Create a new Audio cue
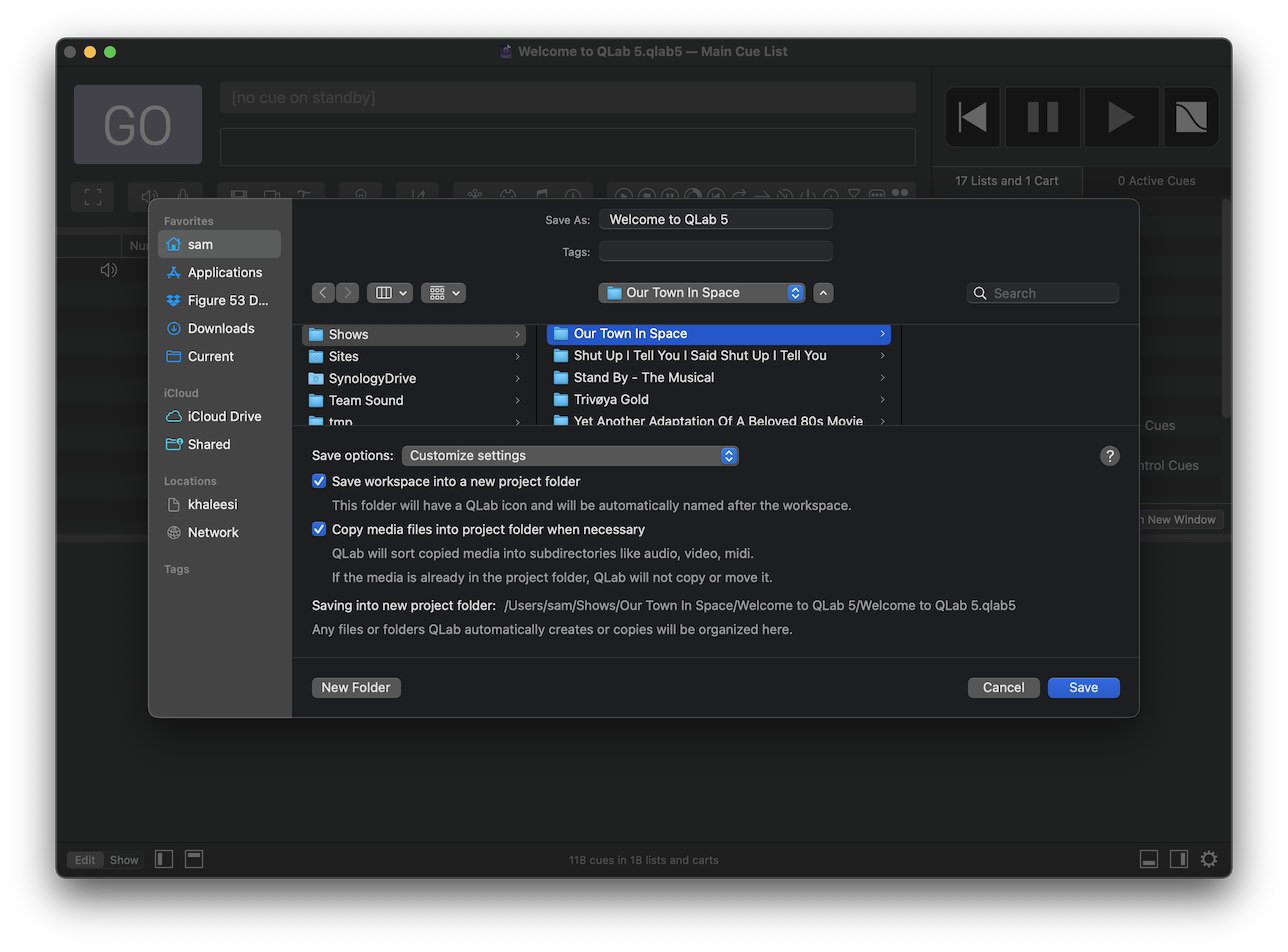Image resolution: width=1288 pixels, height=952 pixels. tap(148, 196)
